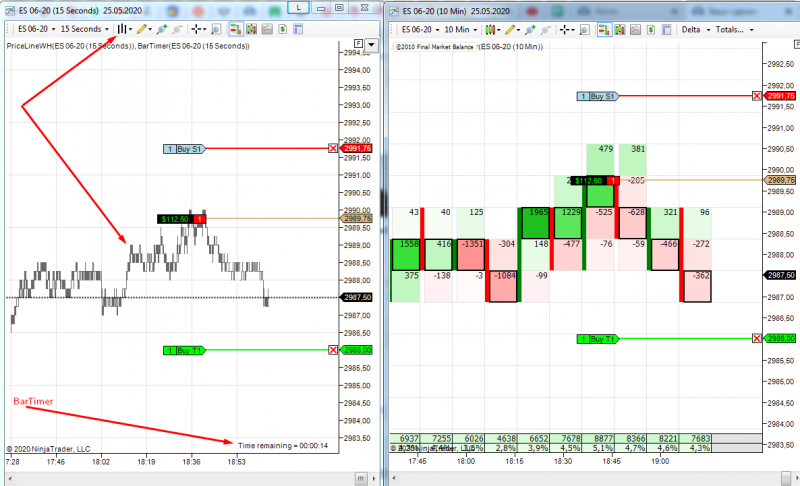Screen dimensions: 800x486
Task: Expand the cursor dropdown arrow in 15 Seconds chart
Action: pyautogui.click(x=205, y=29)
